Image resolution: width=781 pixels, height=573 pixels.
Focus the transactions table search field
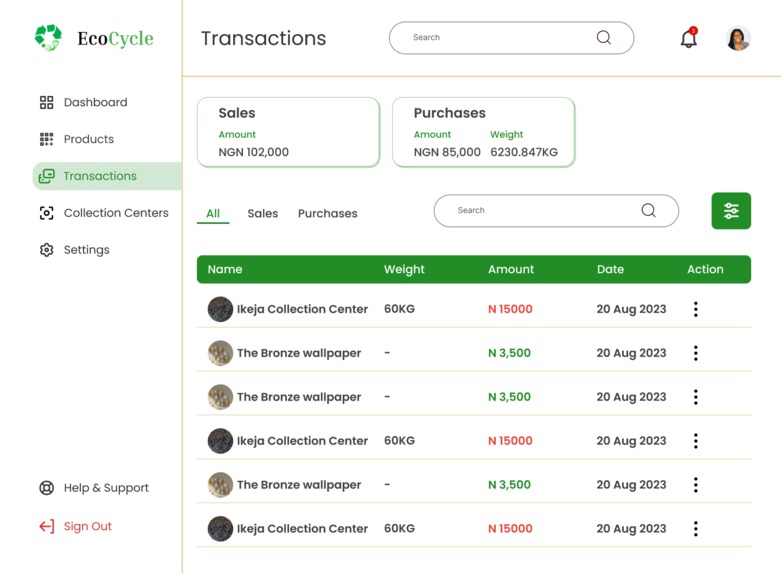pos(556,211)
